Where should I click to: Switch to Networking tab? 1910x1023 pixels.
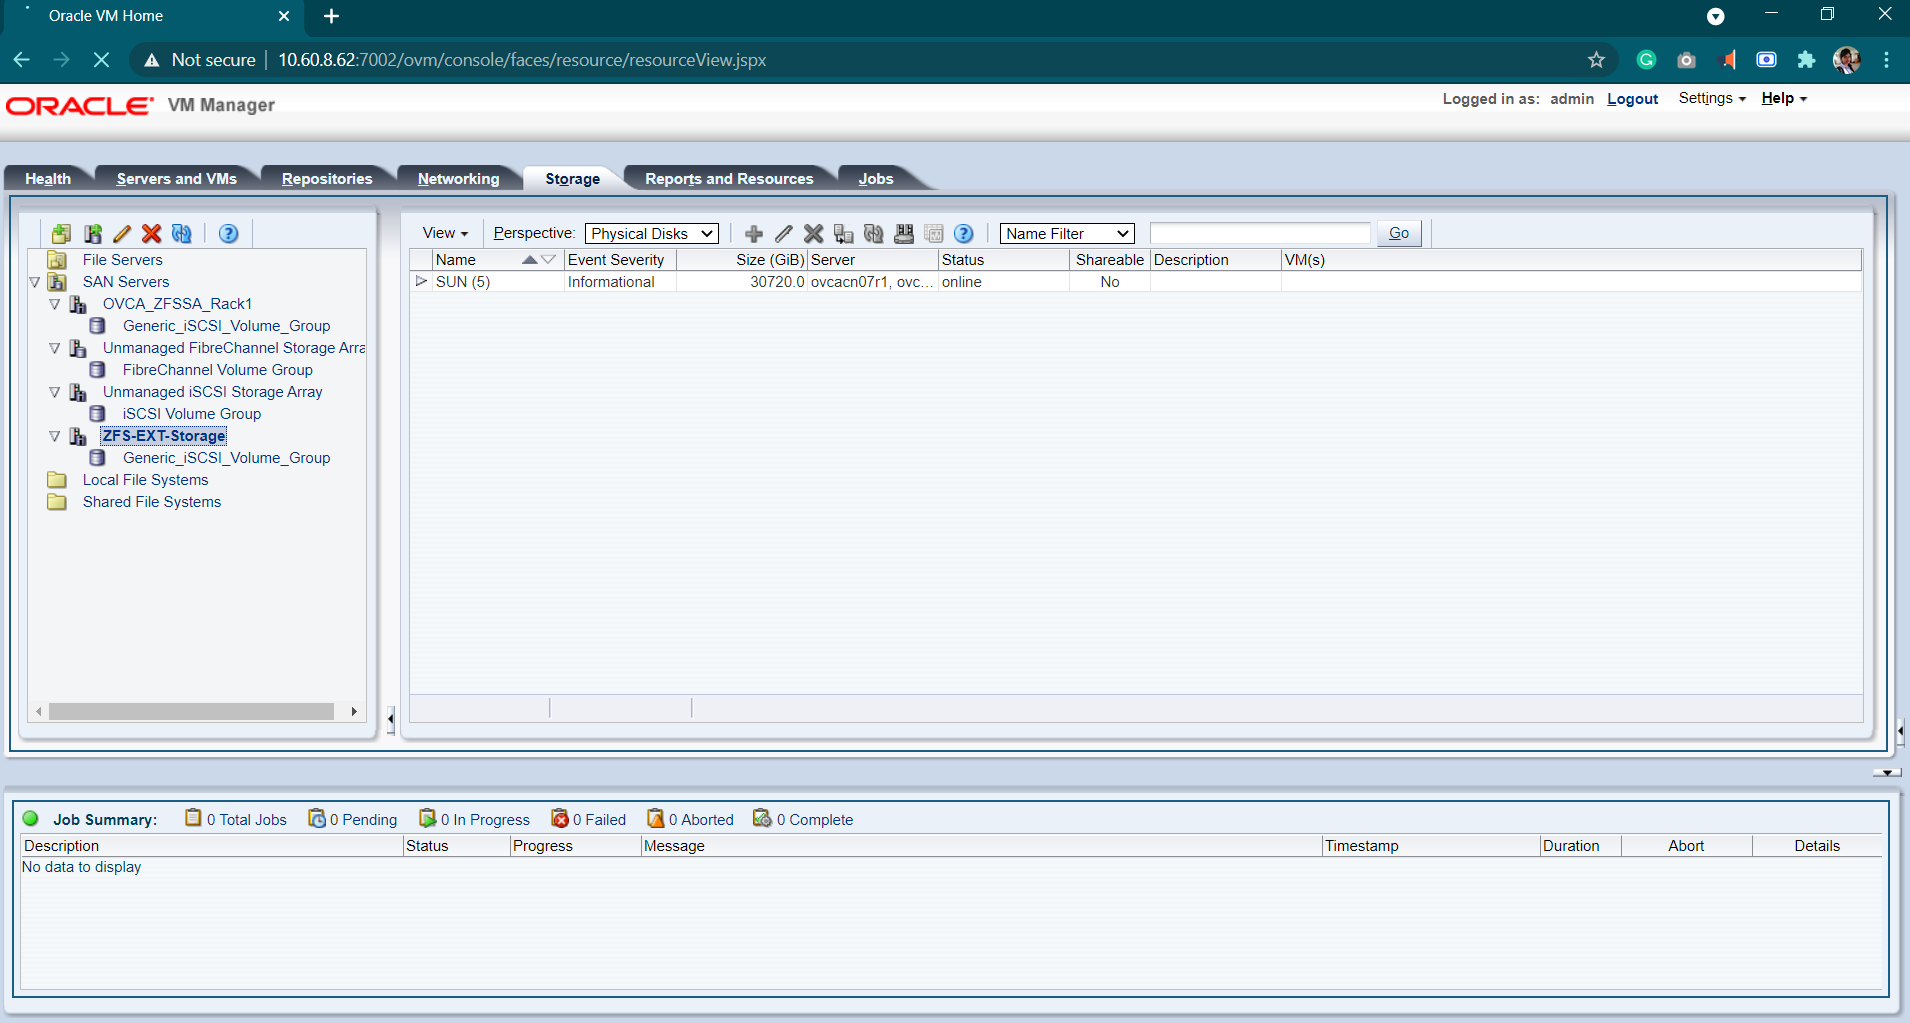coord(458,178)
